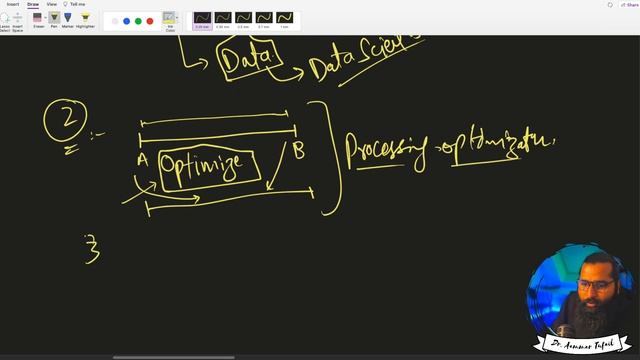
Task: Pick the green ink color
Action: [138, 21]
